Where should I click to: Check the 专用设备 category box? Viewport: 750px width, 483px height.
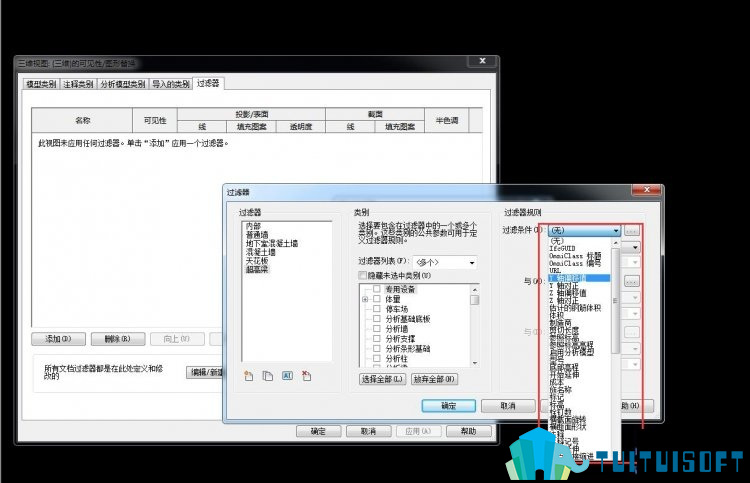[377, 289]
